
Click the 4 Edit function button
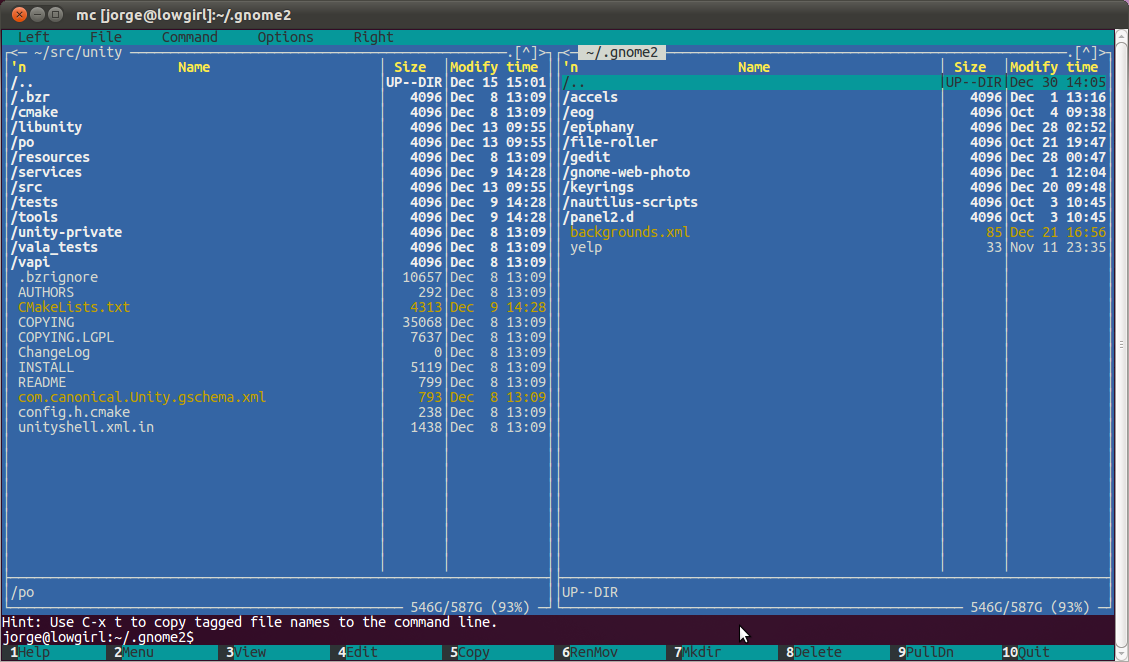pyautogui.click(x=360, y=652)
